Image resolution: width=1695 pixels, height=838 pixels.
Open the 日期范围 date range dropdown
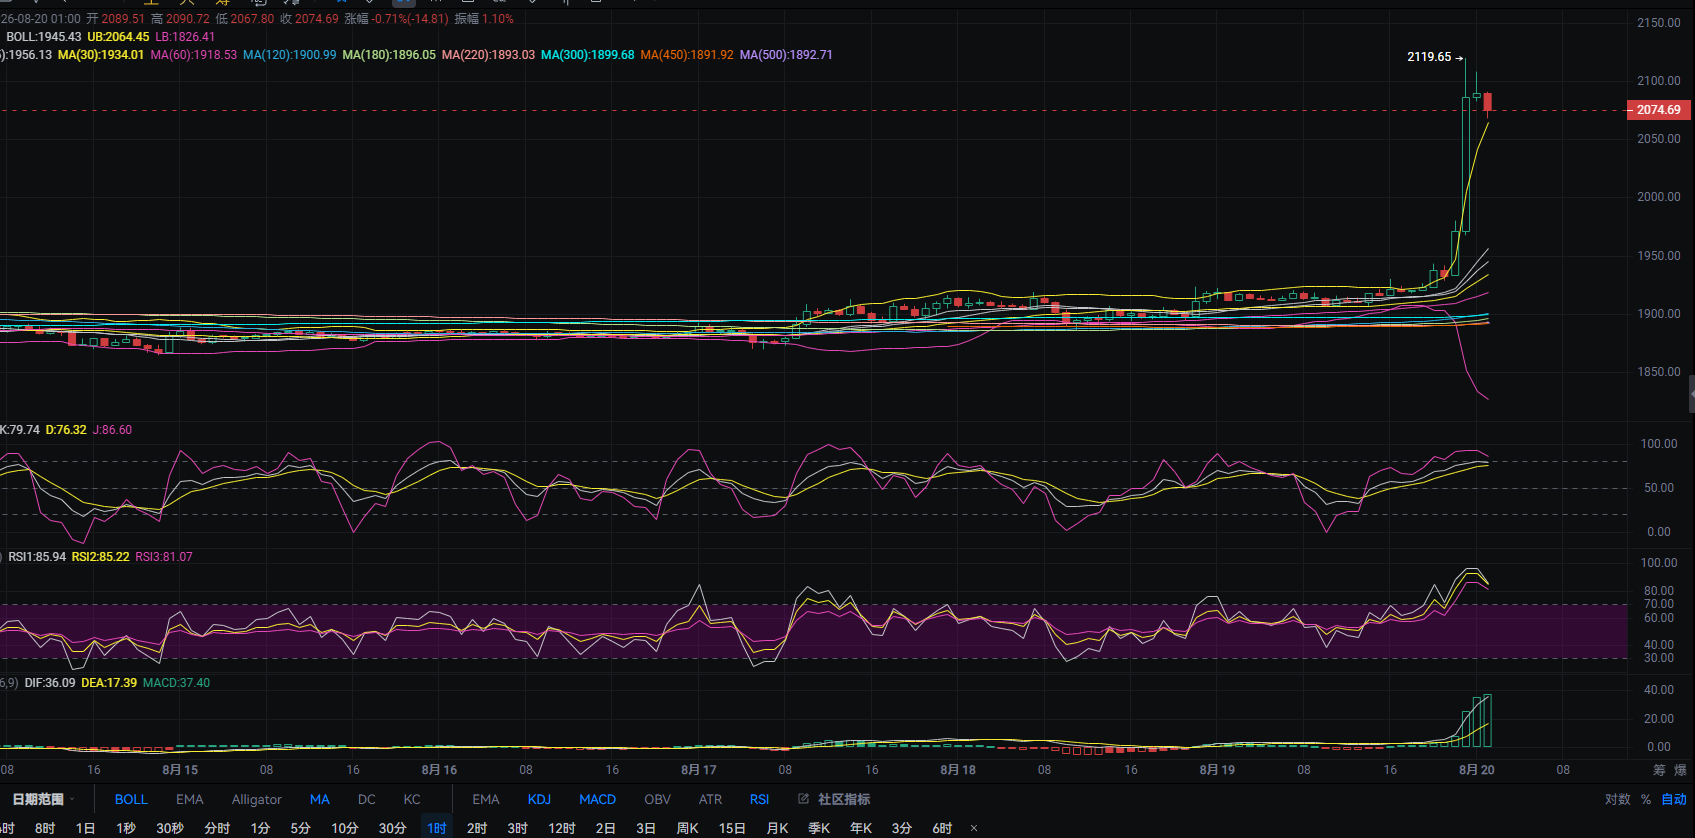point(43,799)
